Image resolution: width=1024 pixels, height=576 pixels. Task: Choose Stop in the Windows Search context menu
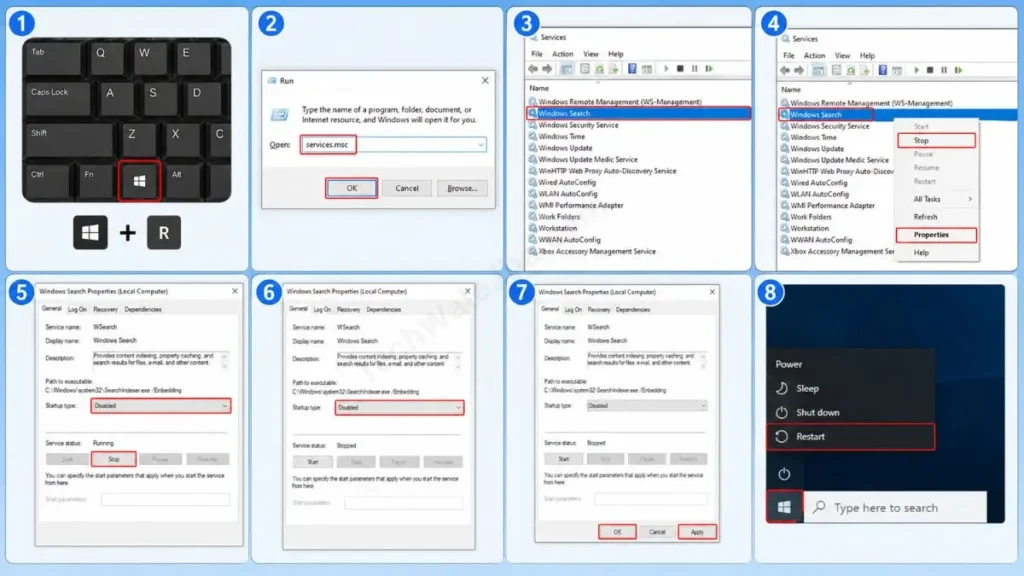coord(936,140)
